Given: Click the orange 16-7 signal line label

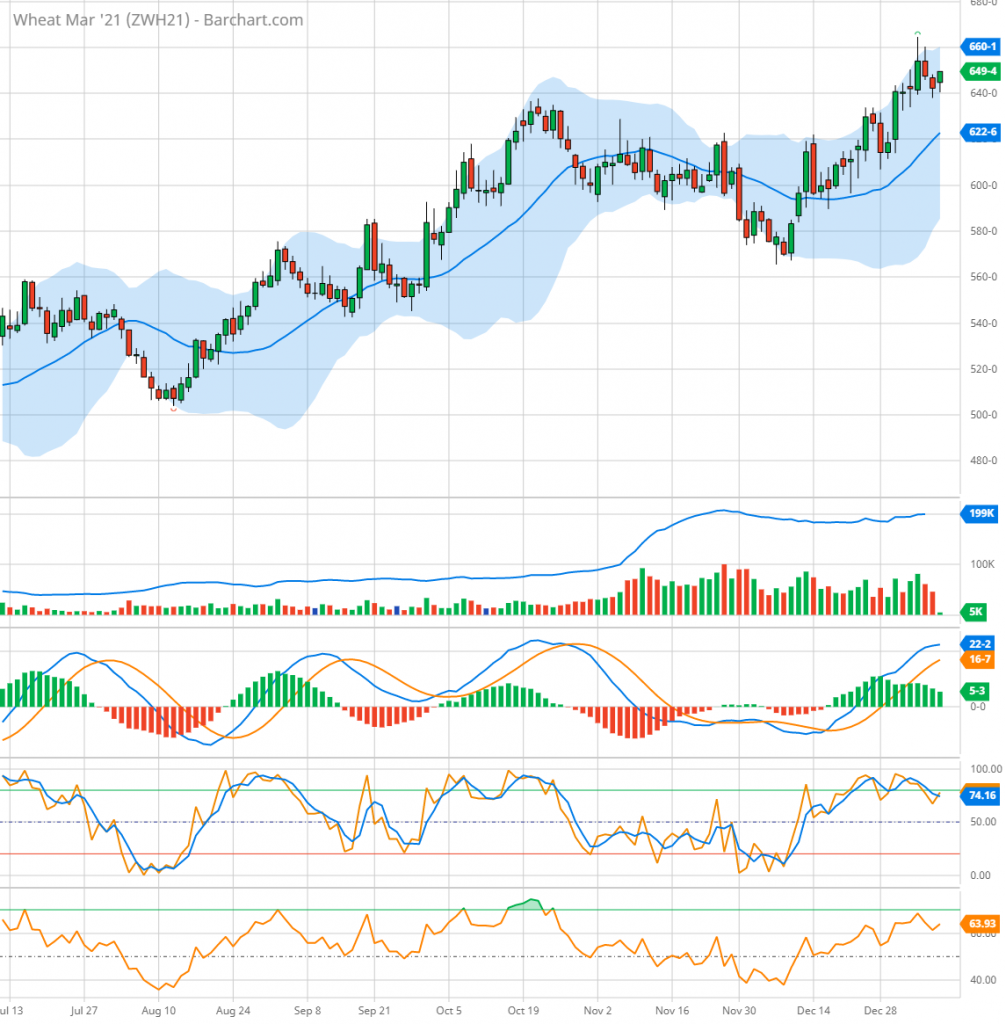Looking at the screenshot, I should coord(978,660).
